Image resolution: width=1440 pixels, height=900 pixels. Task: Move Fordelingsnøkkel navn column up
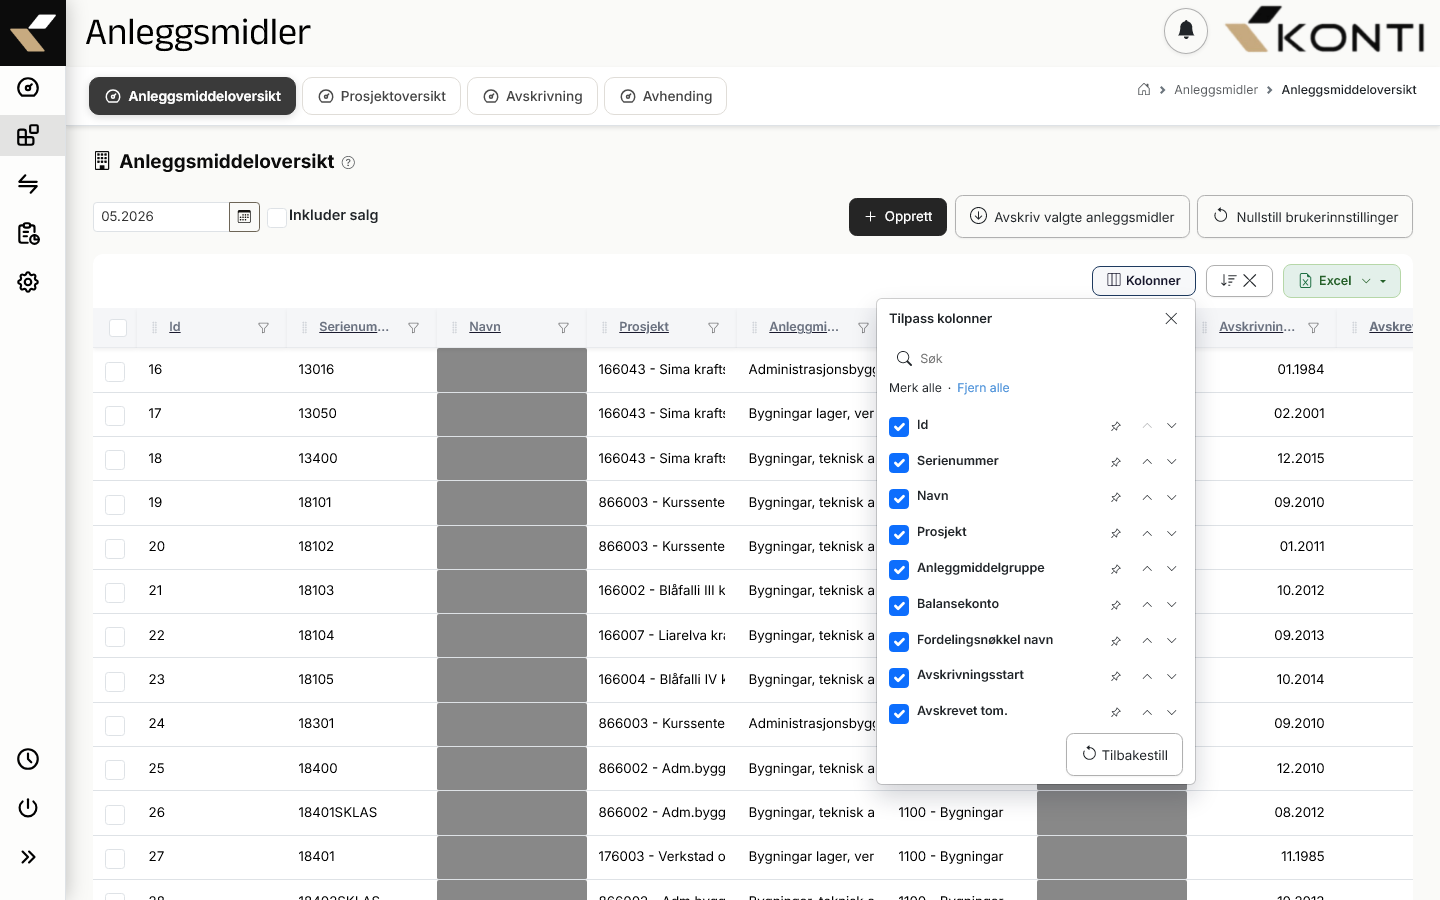pyautogui.click(x=1147, y=641)
